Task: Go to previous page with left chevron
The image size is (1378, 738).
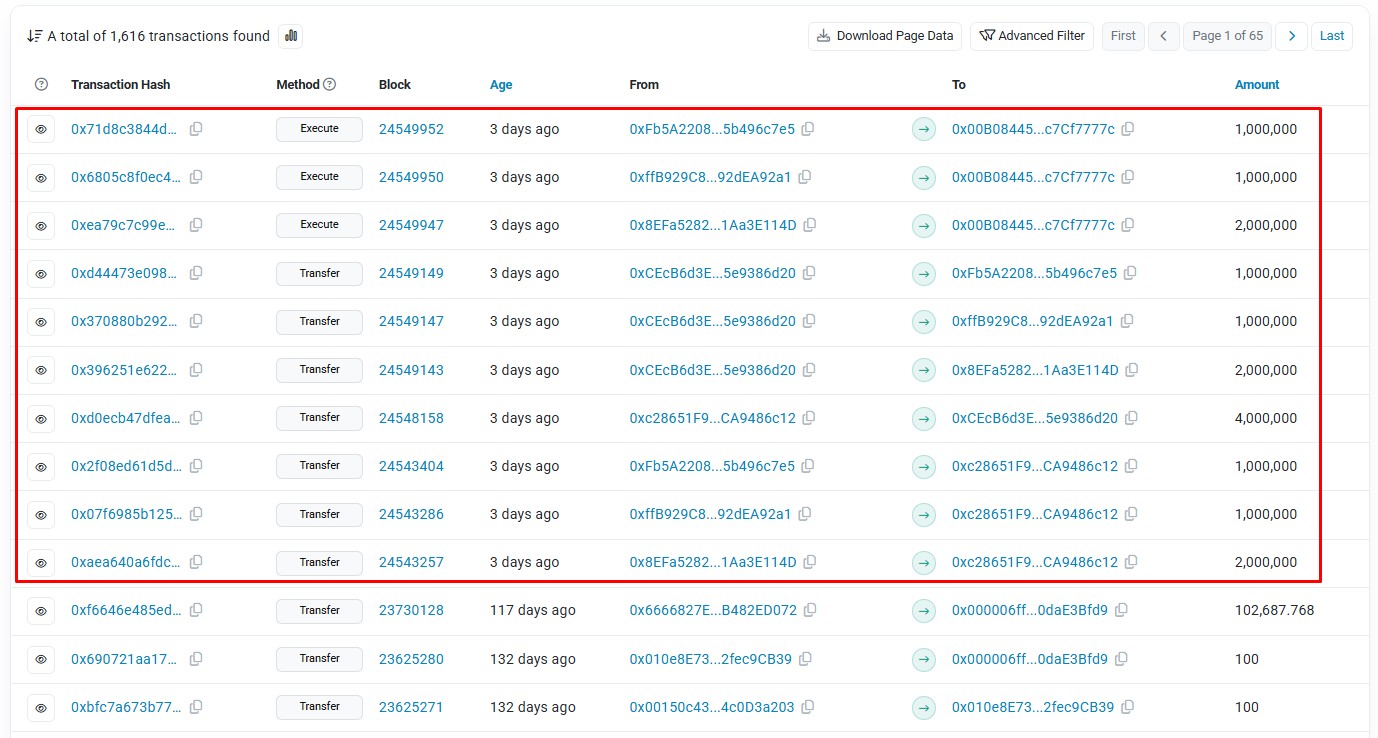Action: point(1163,36)
